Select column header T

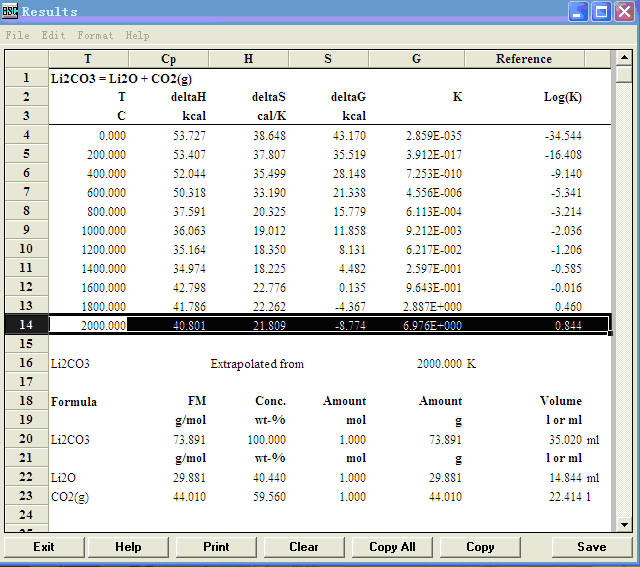pyautogui.click(x=88, y=59)
